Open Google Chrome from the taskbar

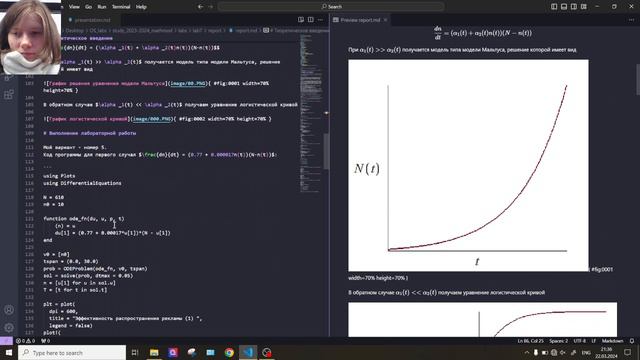[x=229, y=352]
